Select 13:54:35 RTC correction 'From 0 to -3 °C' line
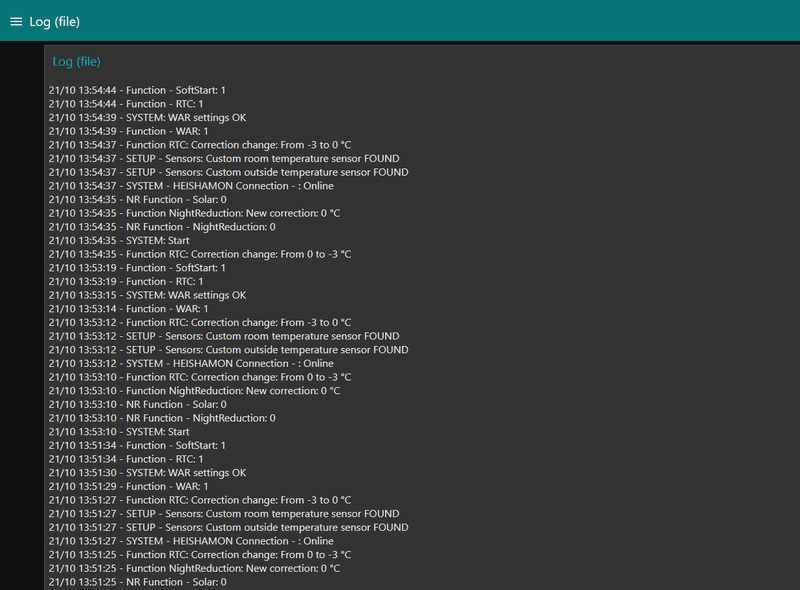This screenshot has height=590, width=800. coord(200,254)
